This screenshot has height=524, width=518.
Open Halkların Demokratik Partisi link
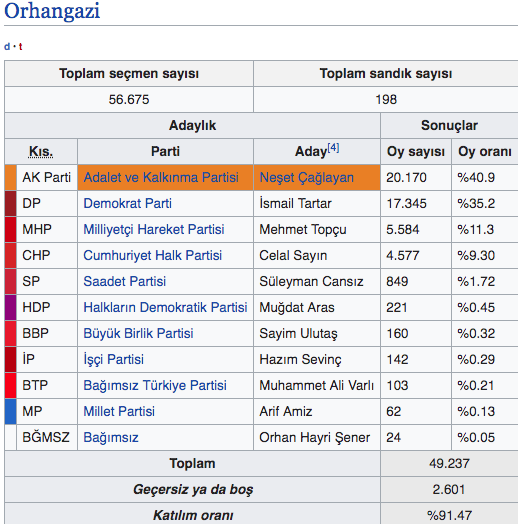(x=165, y=307)
